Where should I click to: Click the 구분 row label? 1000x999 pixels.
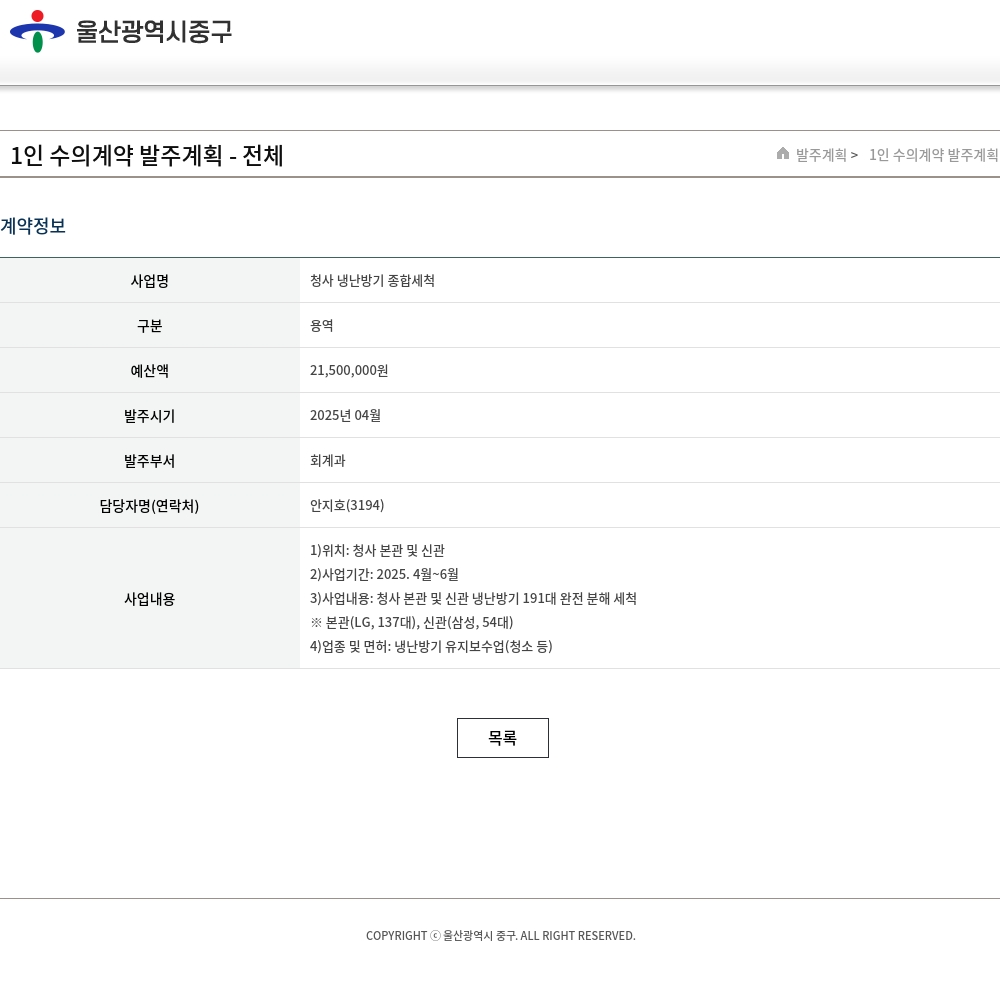[150, 326]
